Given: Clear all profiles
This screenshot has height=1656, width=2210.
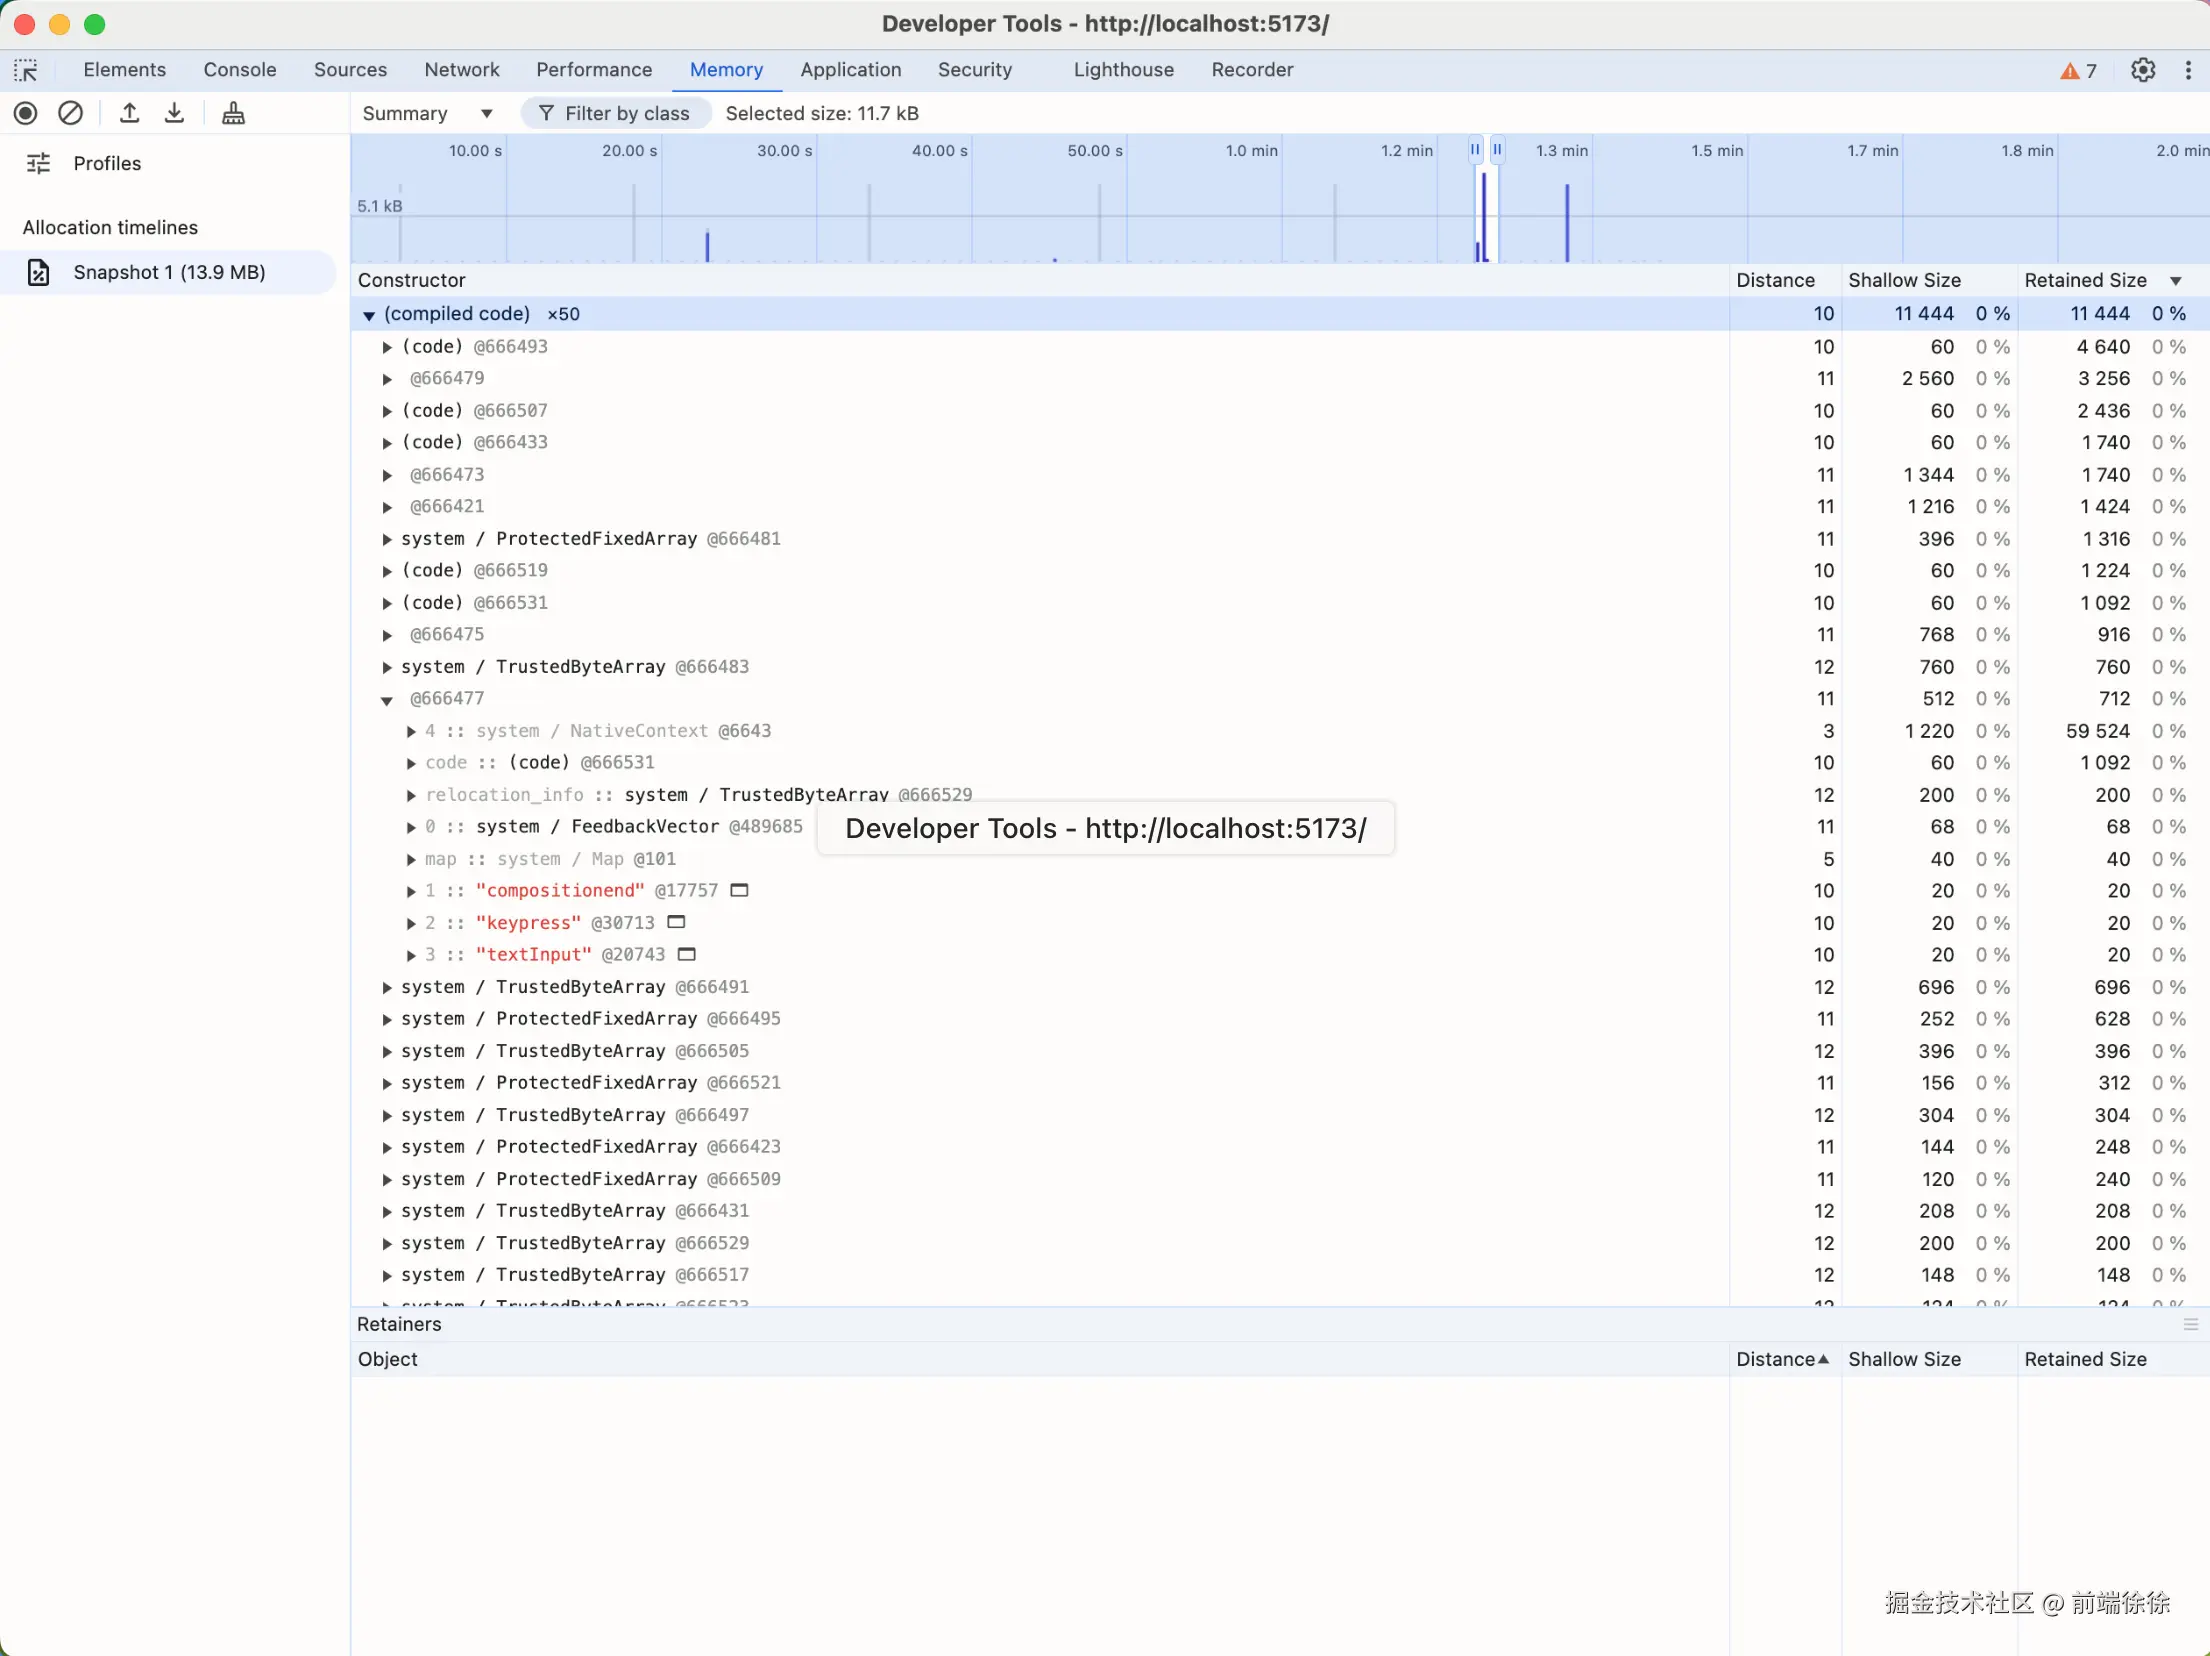Looking at the screenshot, I should pos(70,113).
